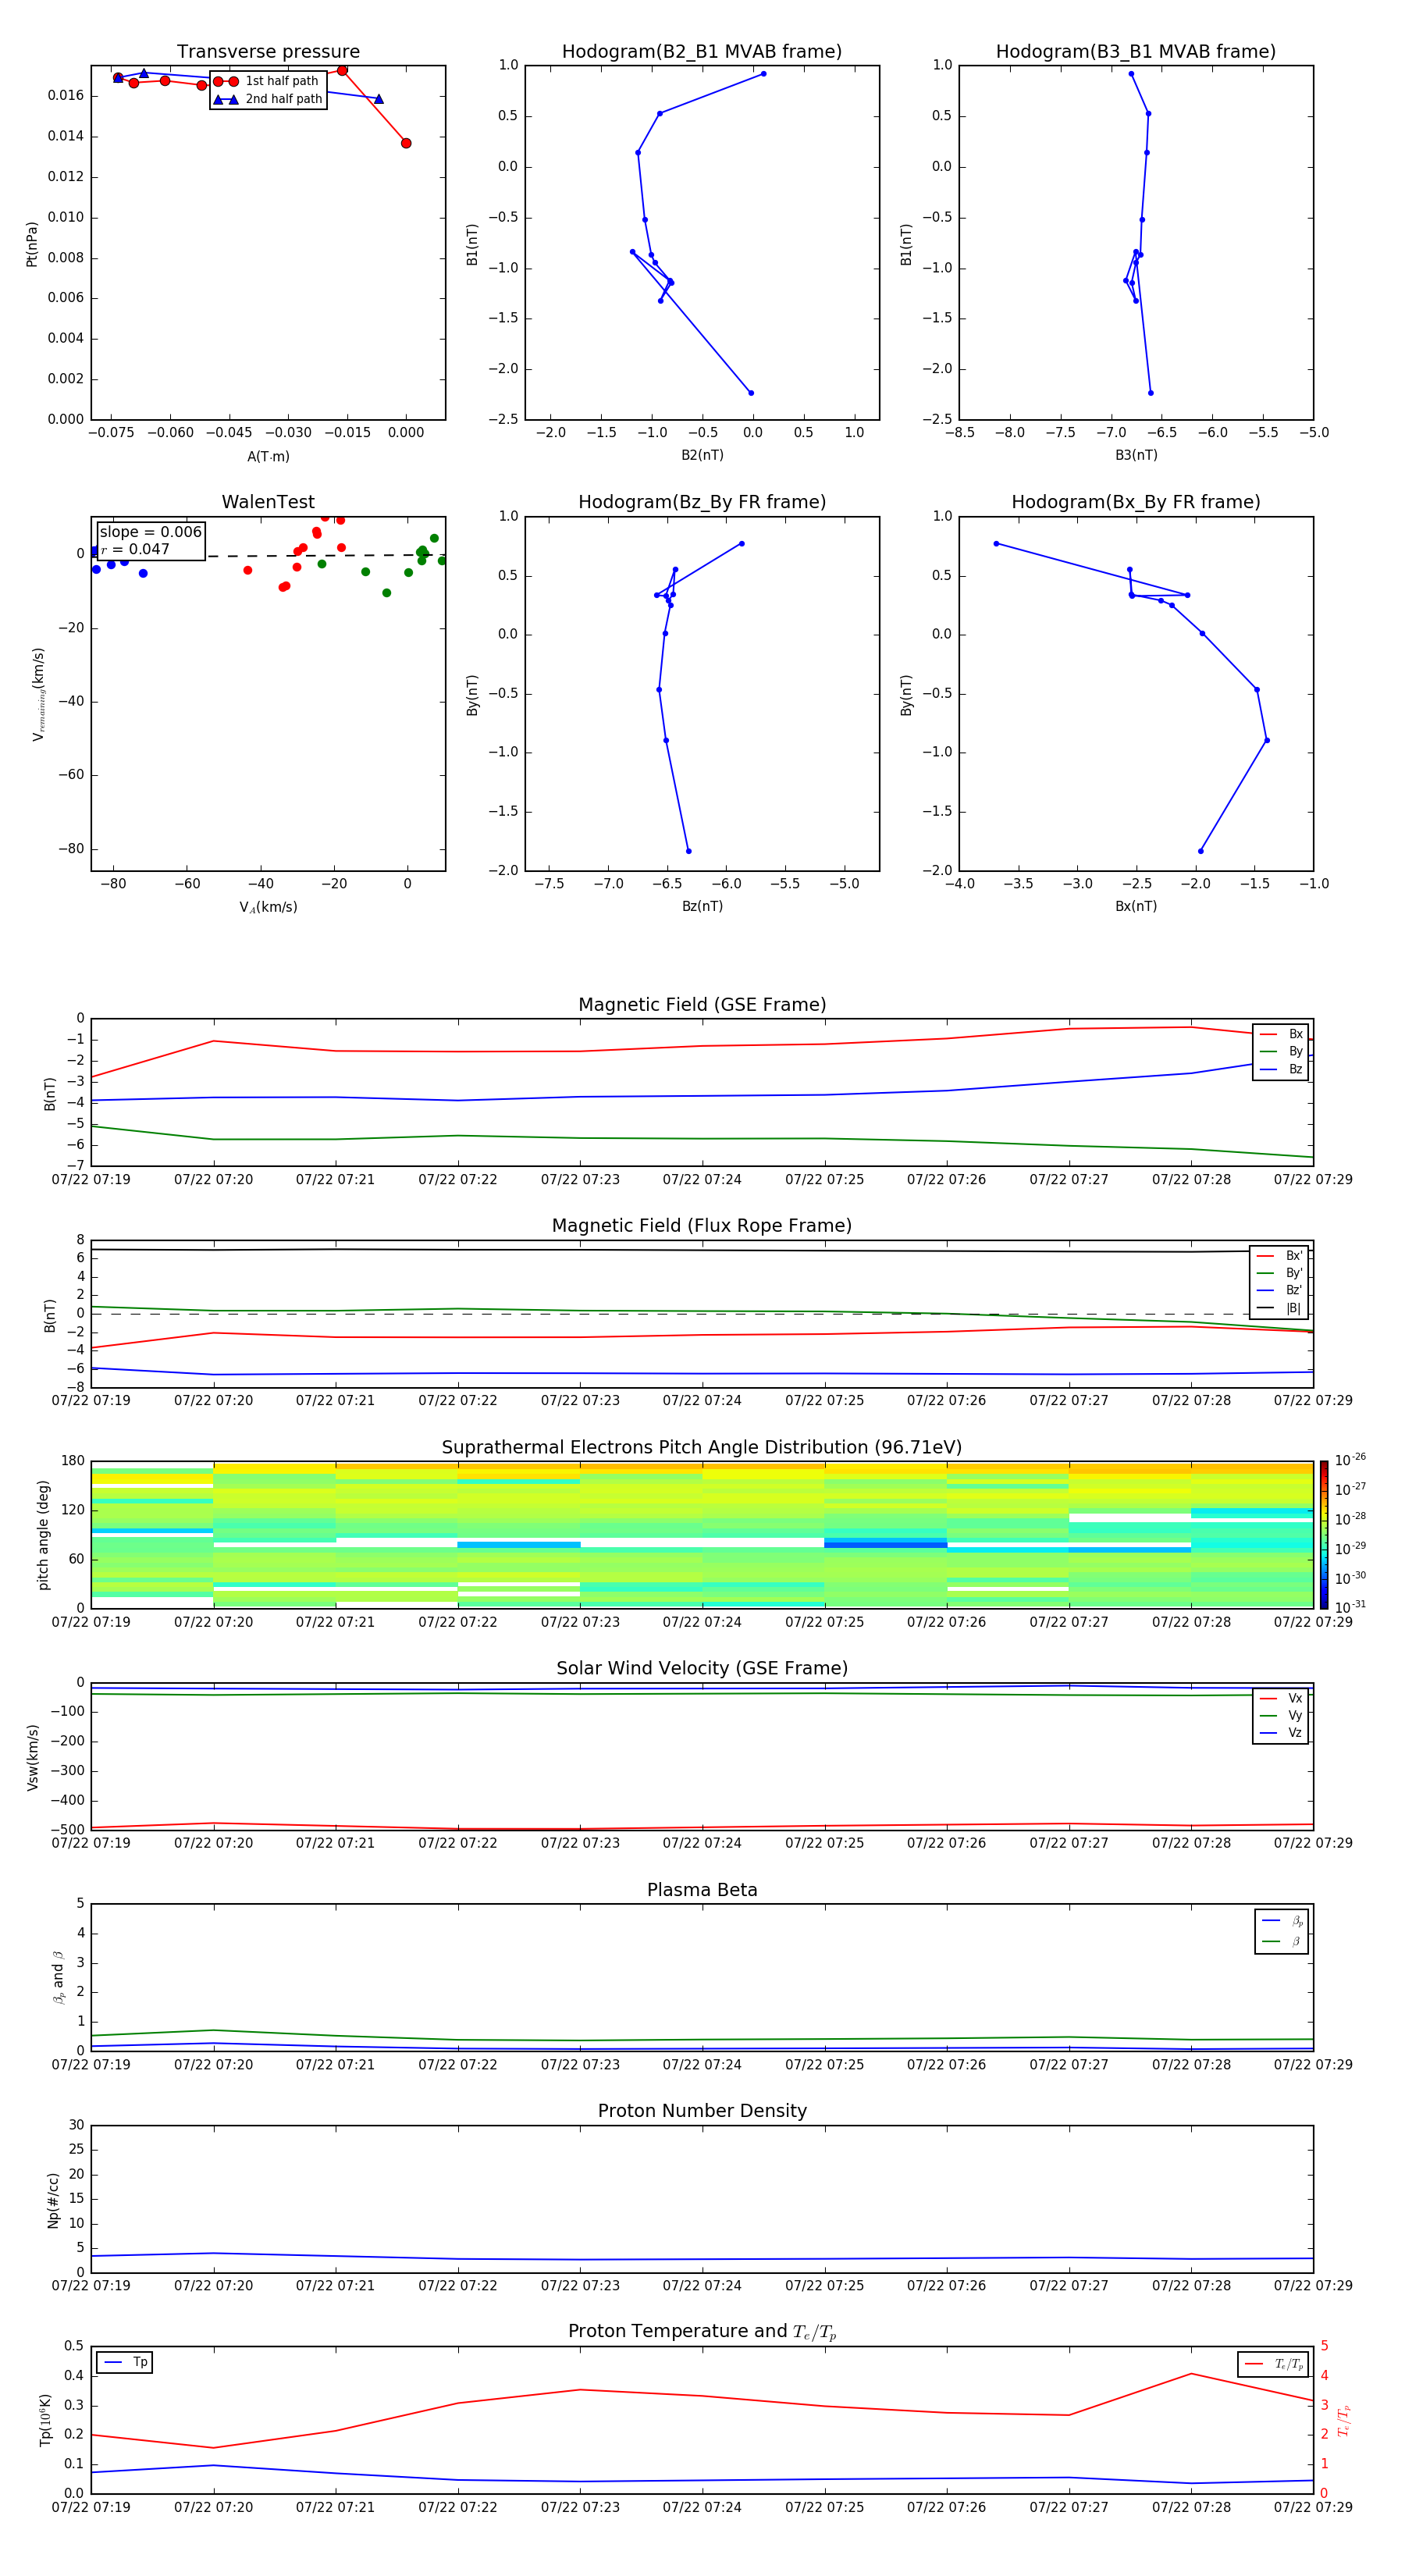1405x2576 pixels.
Task: Click the Bz entry in GSE magnetic field legend
Action: 1281,1069
